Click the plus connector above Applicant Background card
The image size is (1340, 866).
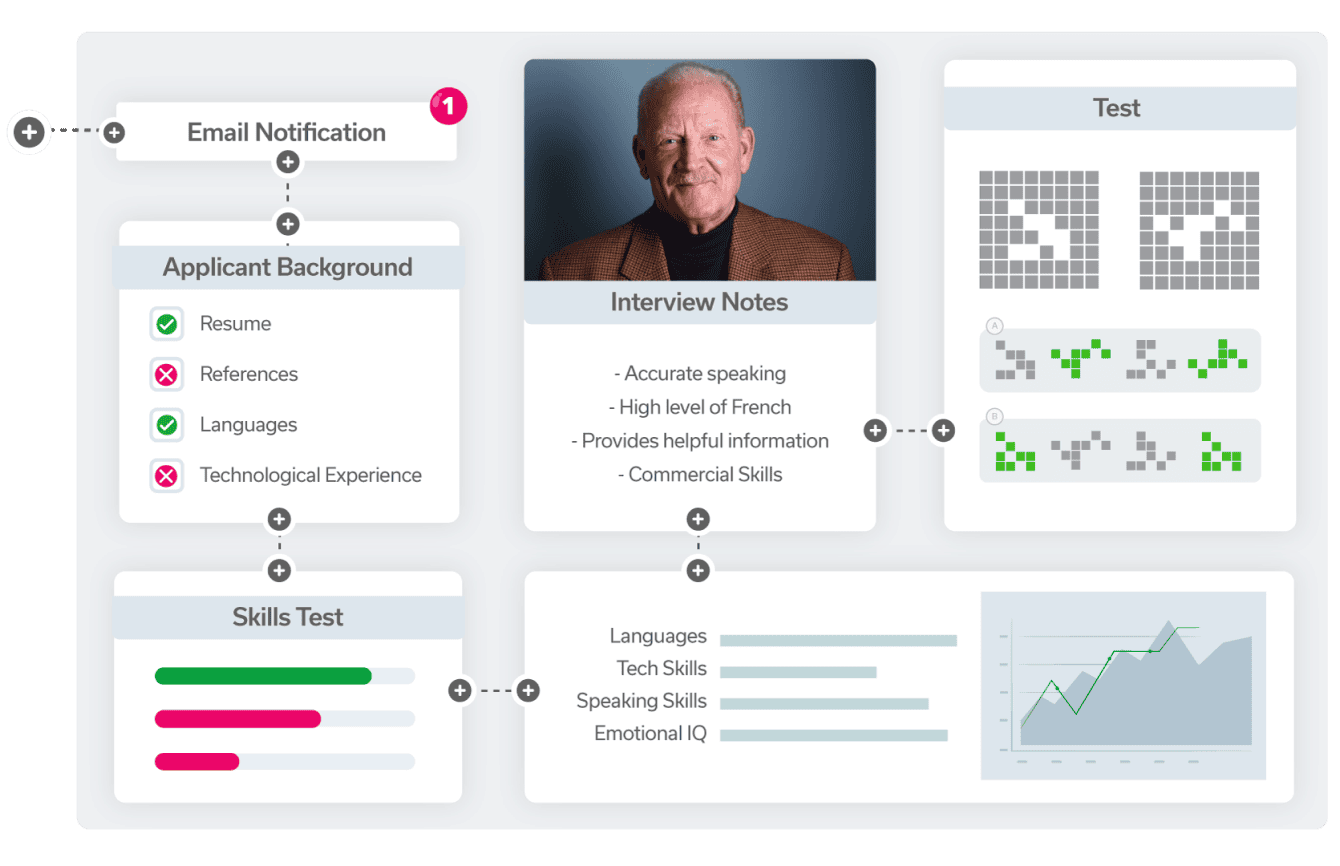(287, 223)
